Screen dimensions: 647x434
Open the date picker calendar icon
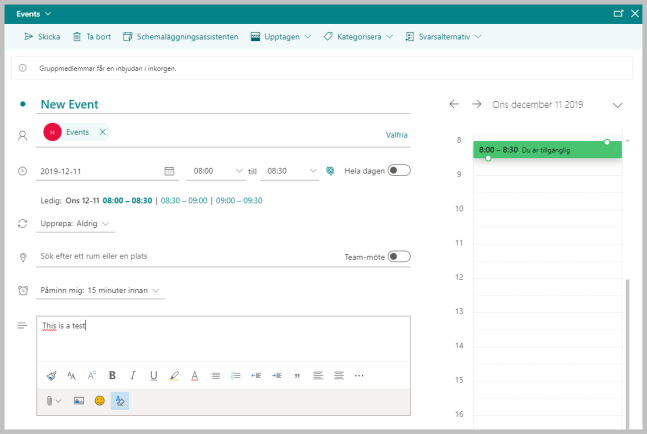(169, 171)
